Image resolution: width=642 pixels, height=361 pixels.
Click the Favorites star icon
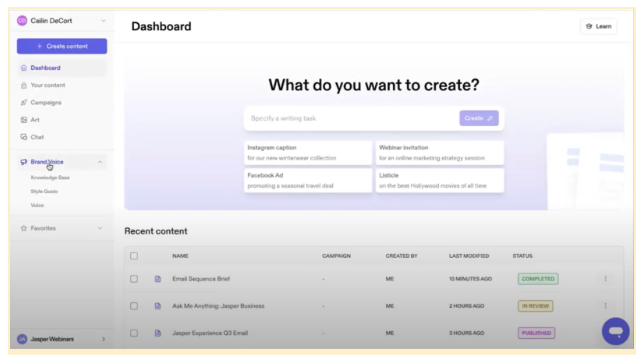click(x=24, y=228)
